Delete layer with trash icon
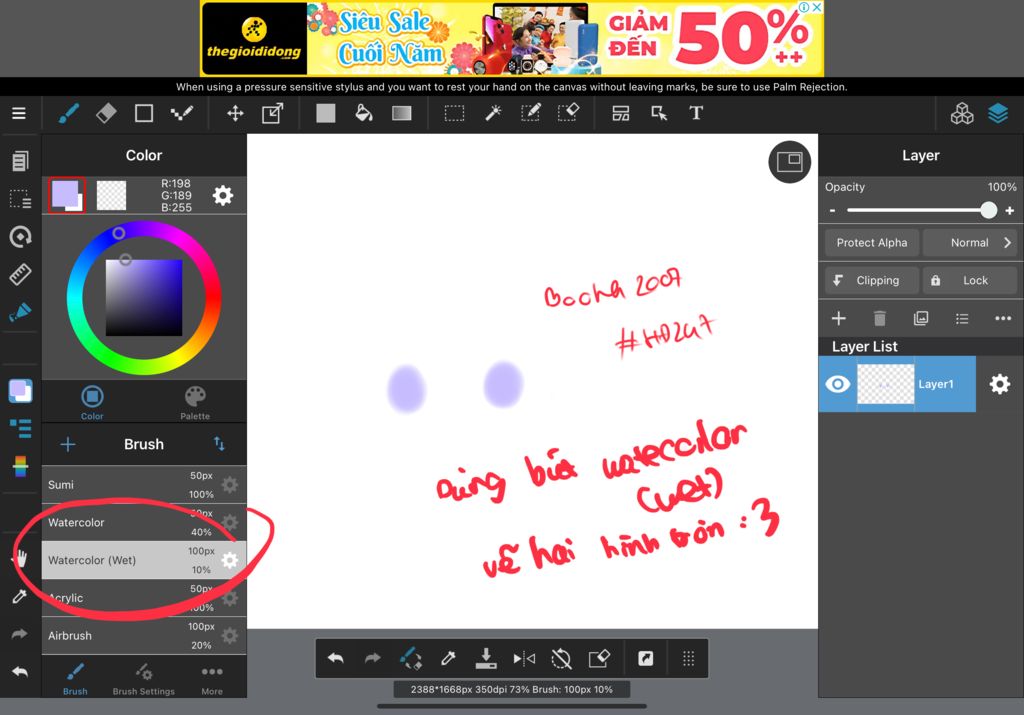Screen dimensions: 1024x715 pyautogui.click(x=880, y=318)
